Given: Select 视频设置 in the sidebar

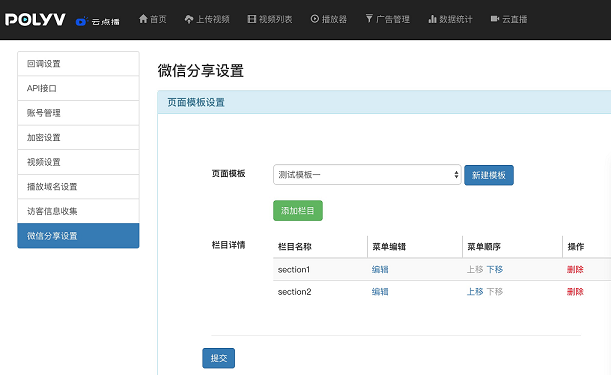Looking at the screenshot, I should click(x=78, y=162).
